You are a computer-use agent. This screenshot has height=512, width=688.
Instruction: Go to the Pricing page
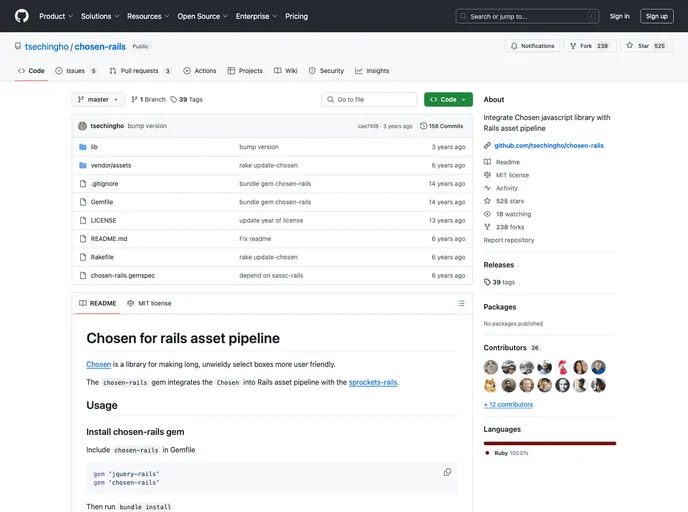(296, 16)
